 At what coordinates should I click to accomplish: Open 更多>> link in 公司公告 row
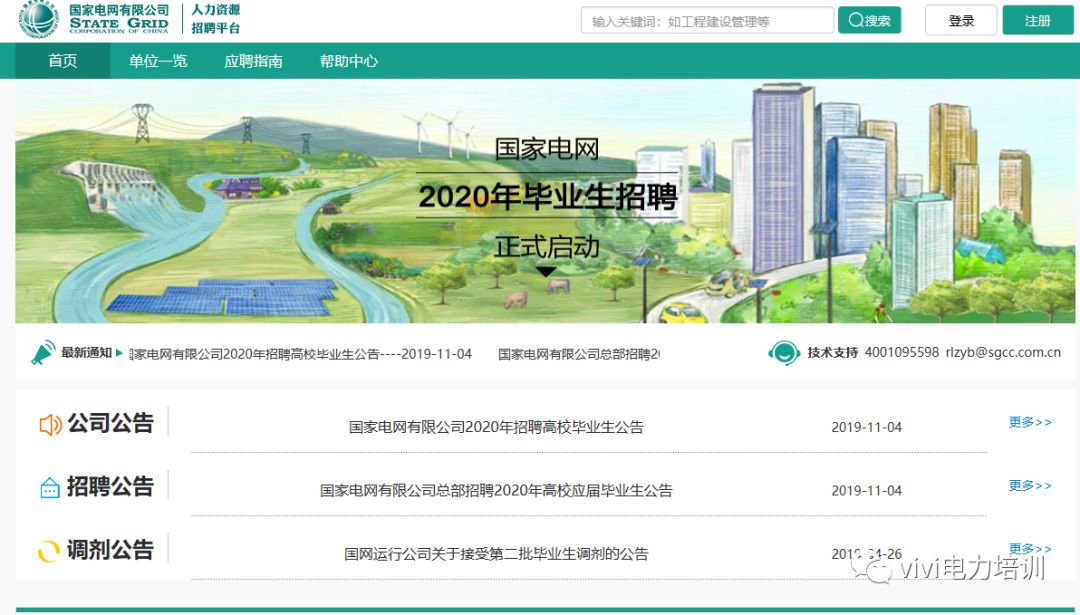[x=1030, y=422]
